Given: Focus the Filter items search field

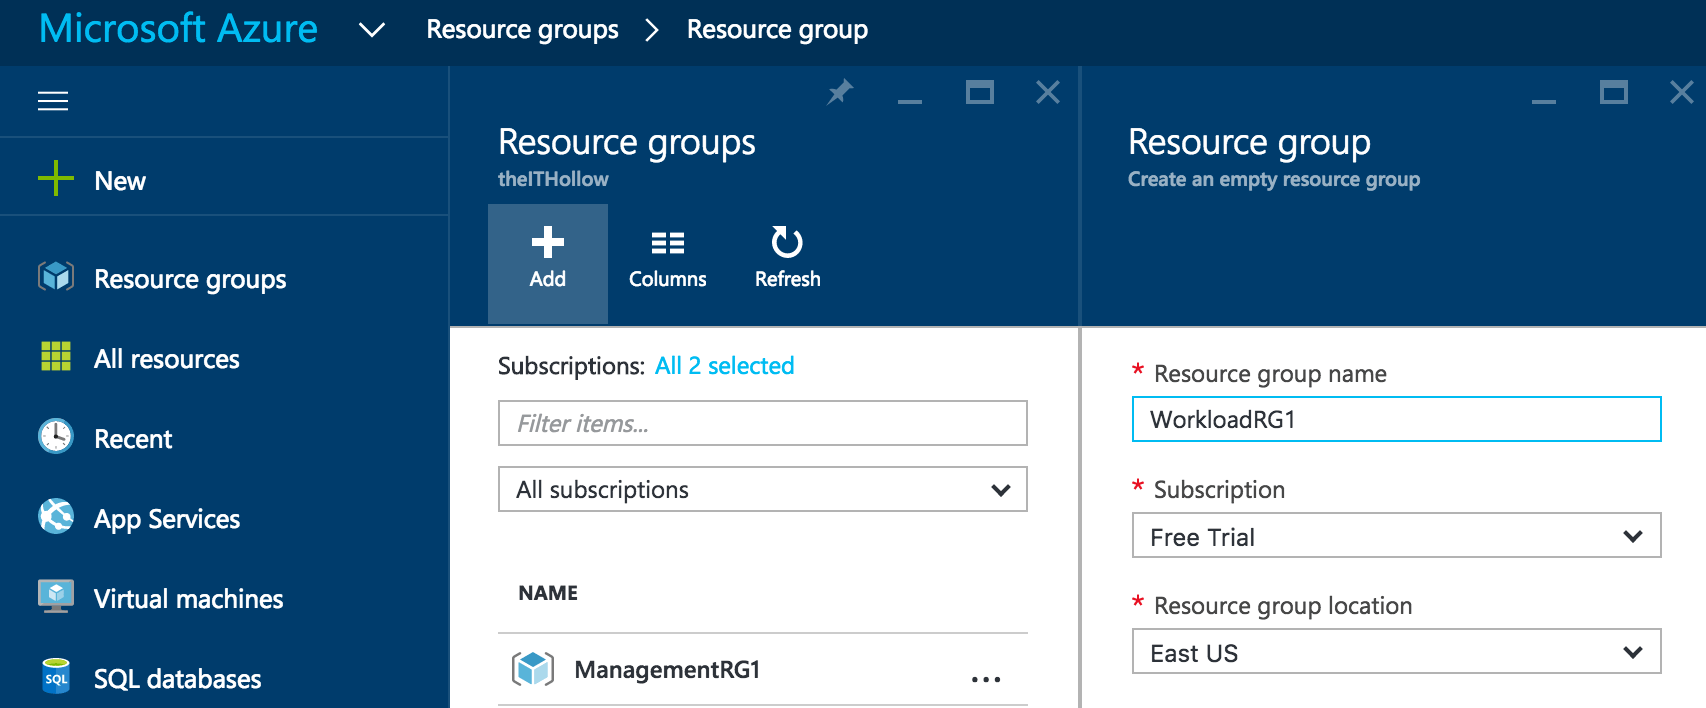Looking at the screenshot, I should 762,424.
